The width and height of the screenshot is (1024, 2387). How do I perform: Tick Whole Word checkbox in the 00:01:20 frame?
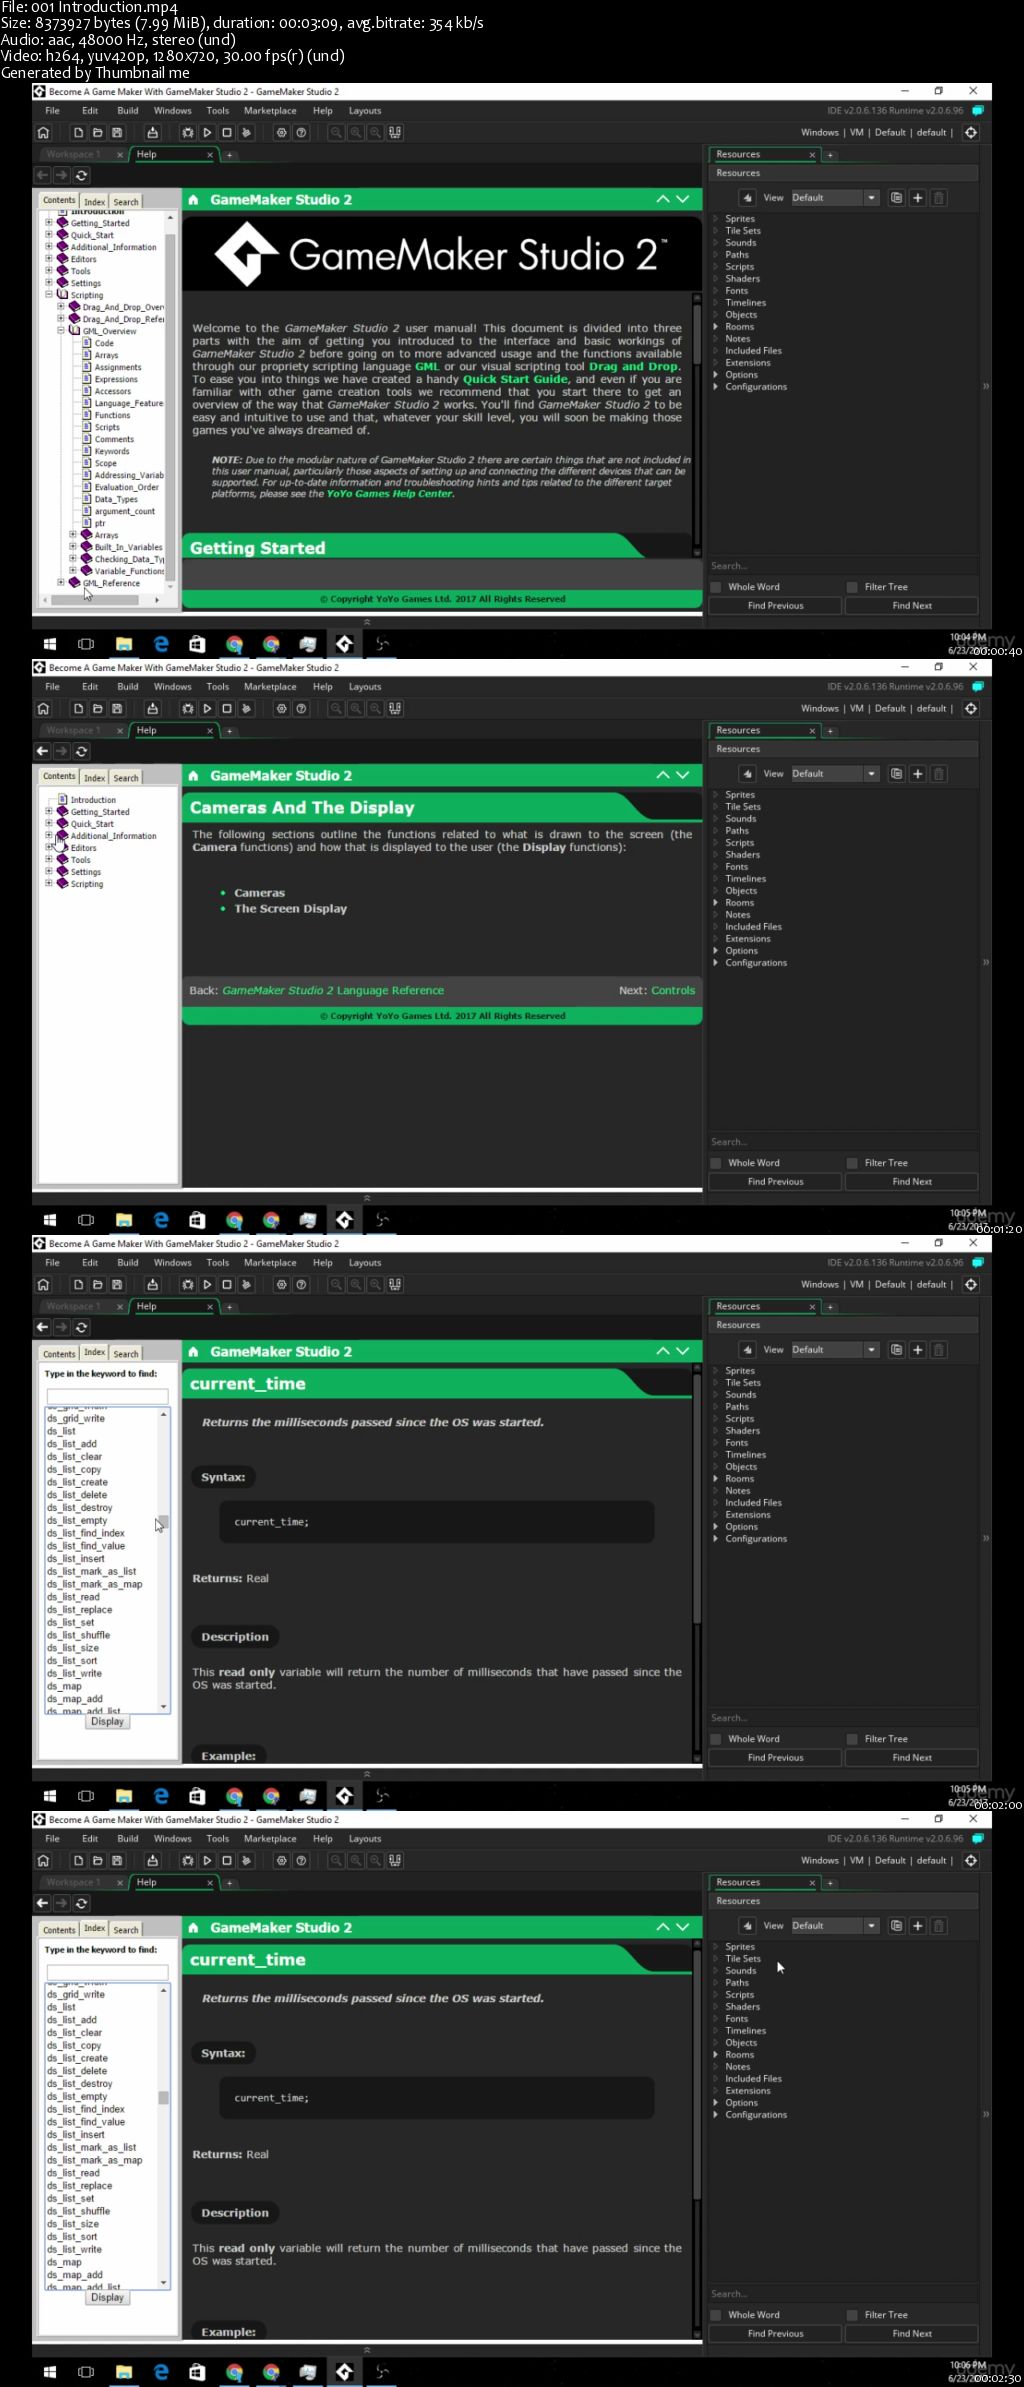tap(716, 1163)
